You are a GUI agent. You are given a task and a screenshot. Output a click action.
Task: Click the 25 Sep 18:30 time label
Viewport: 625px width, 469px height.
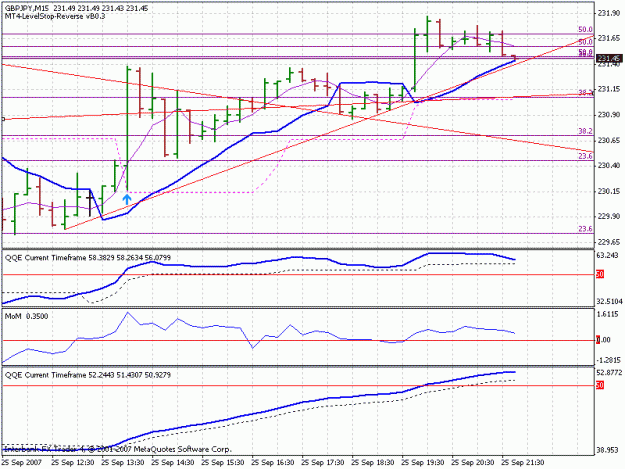[373, 463]
